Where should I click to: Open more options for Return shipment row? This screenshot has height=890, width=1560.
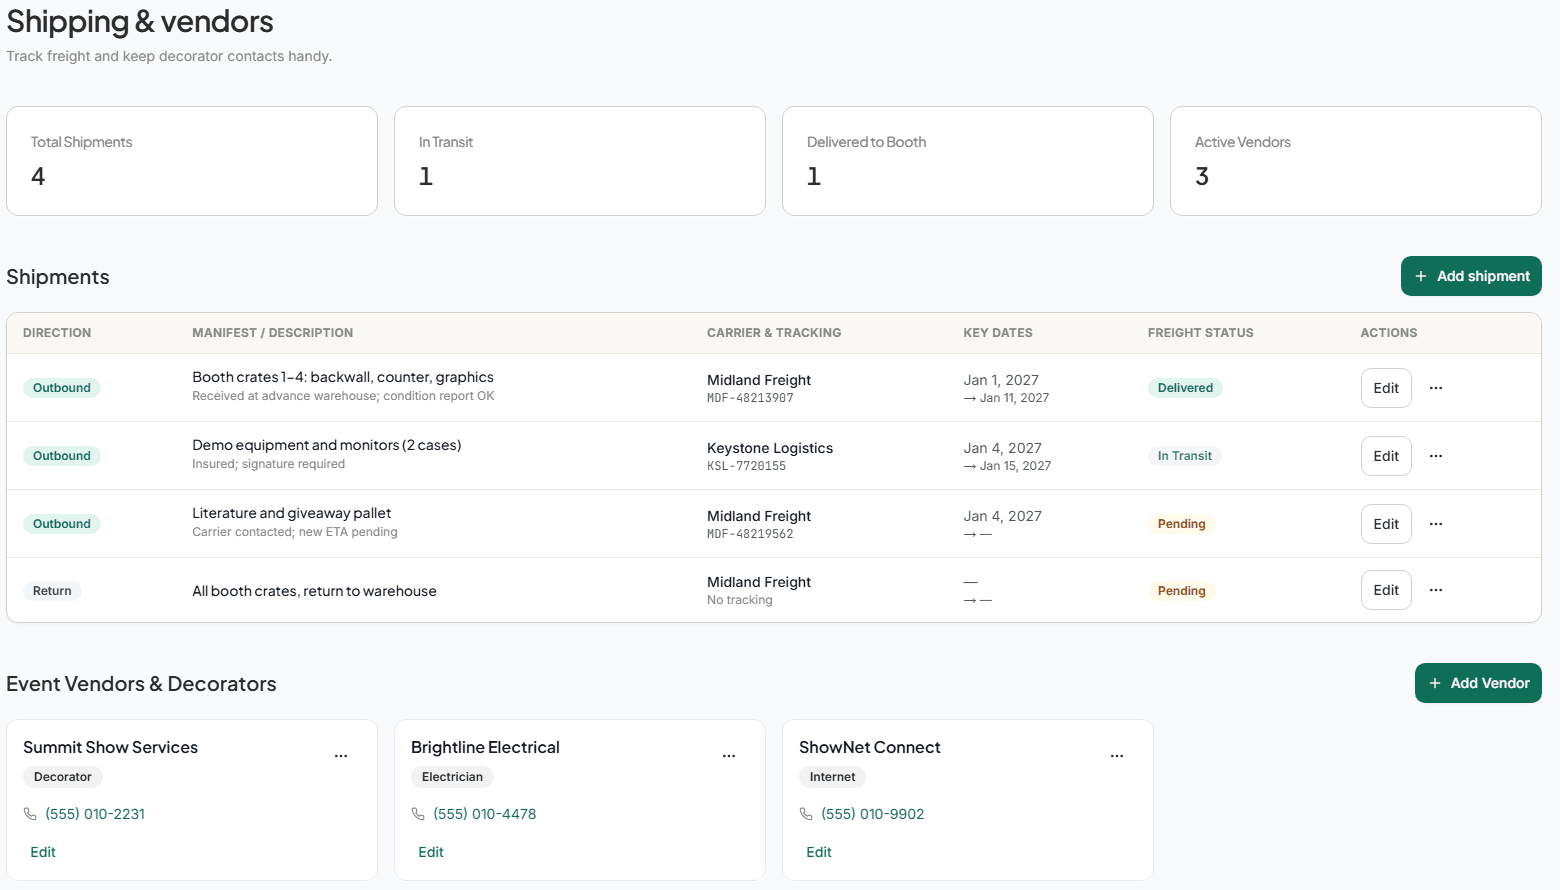pyautogui.click(x=1436, y=590)
